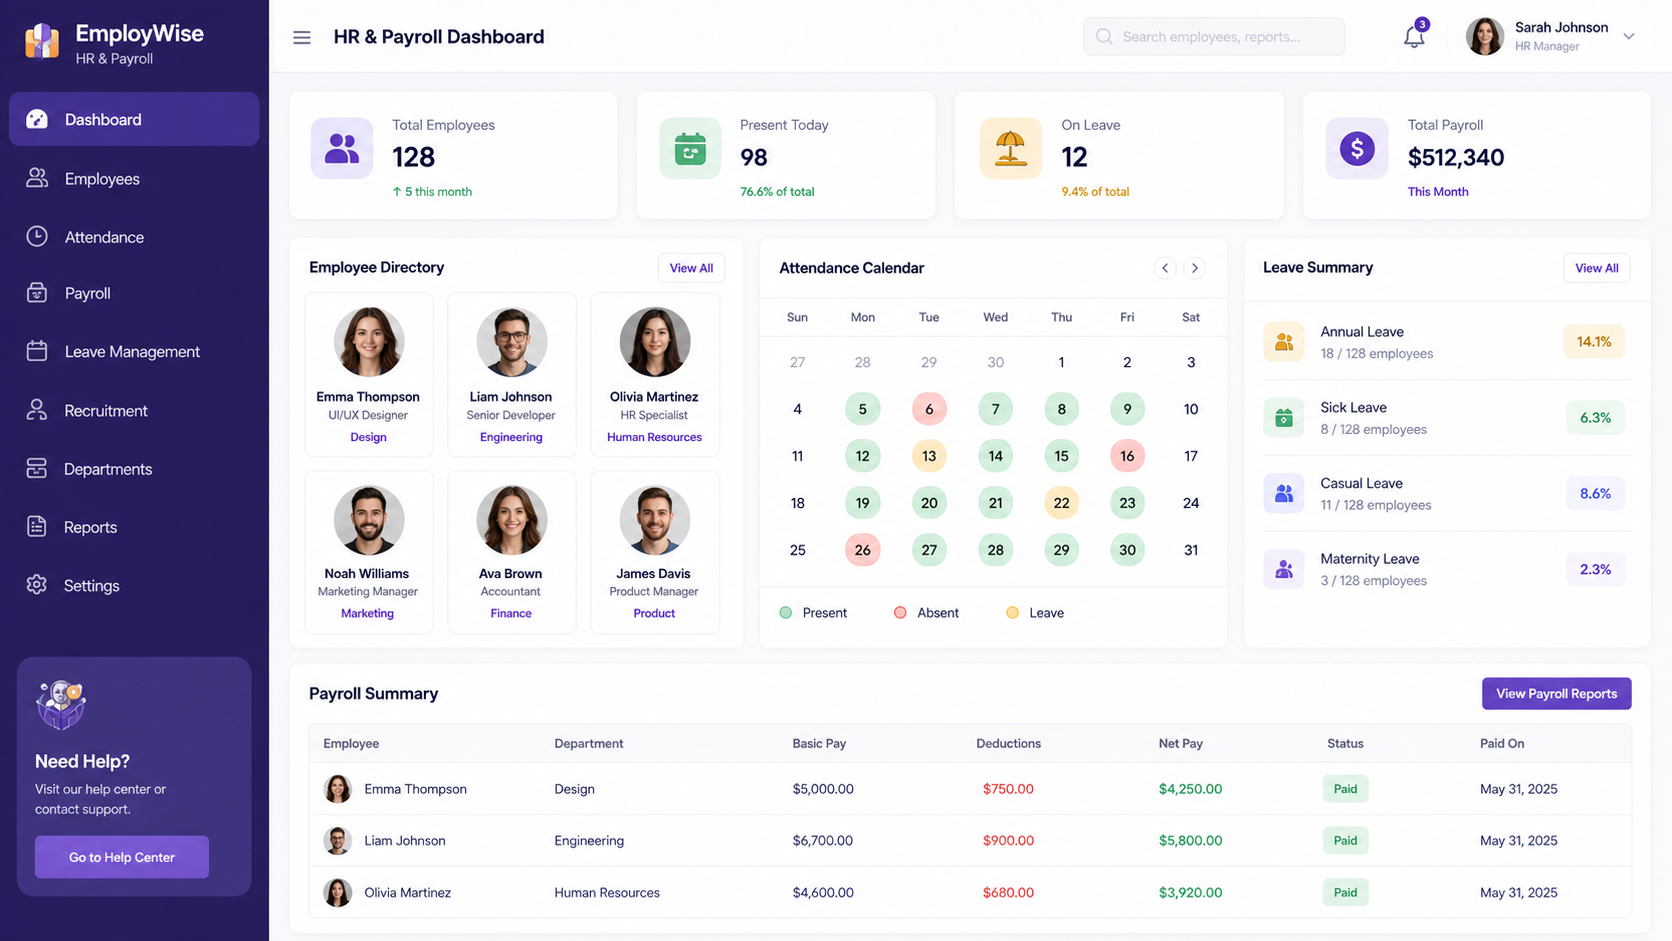Select absent day 6 on the calendar
This screenshot has width=1672, height=941.
tap(929, 409)
